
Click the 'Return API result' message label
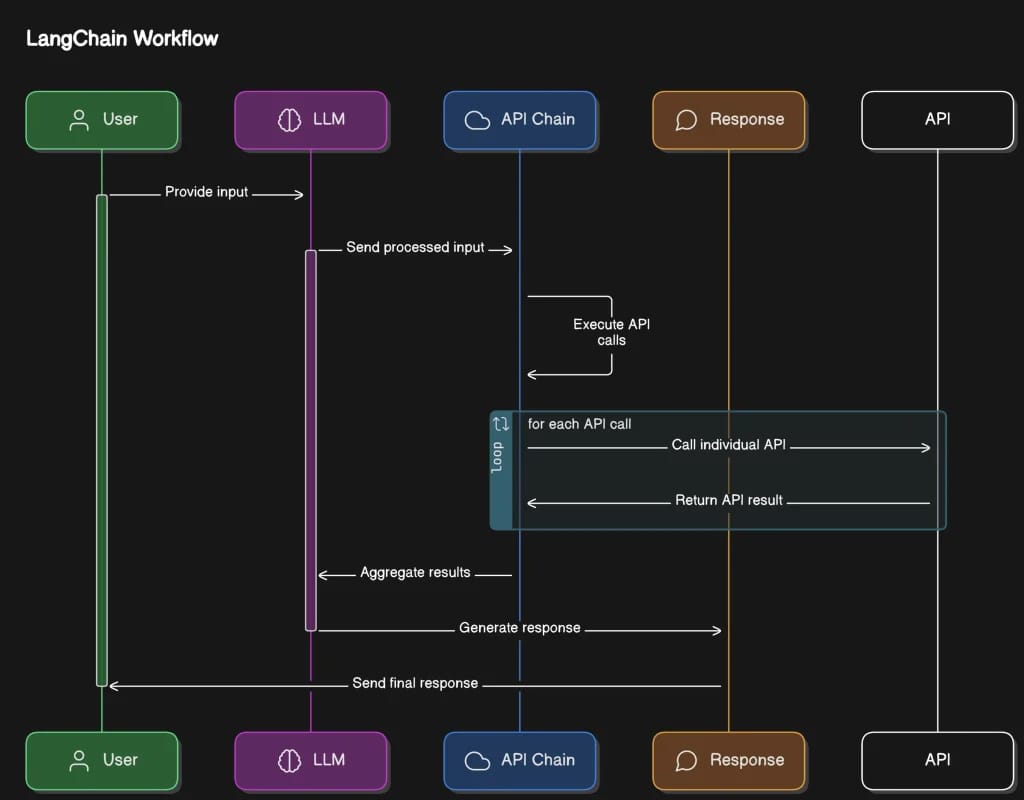[729, 500]
